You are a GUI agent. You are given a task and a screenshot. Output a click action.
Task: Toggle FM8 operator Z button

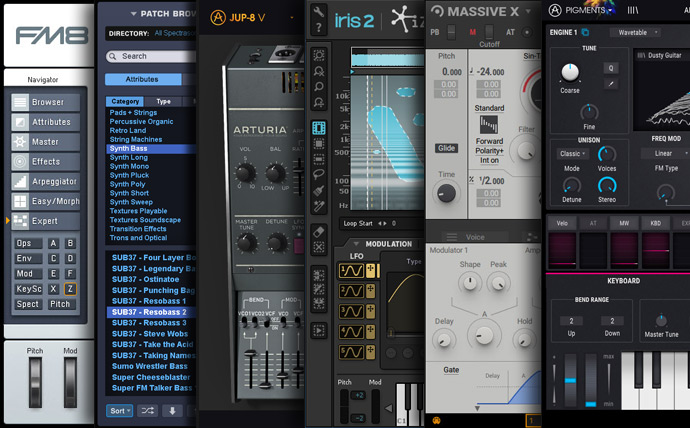coord(69,288)
